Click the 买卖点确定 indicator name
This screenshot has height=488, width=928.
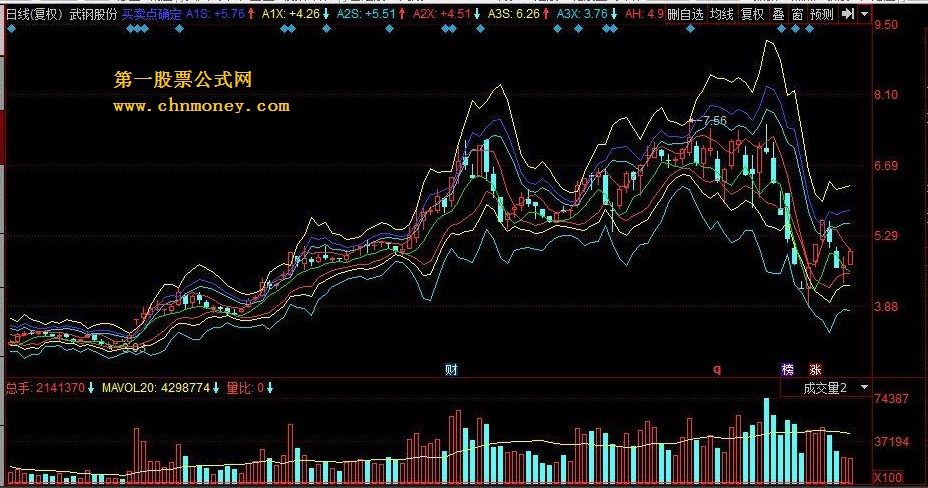(152, 14)
